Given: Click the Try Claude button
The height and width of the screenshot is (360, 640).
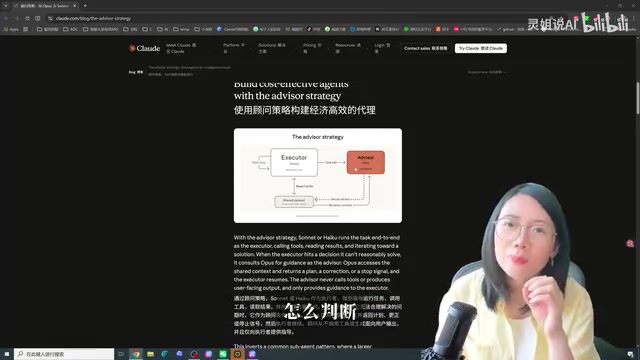Looking at the screenshot, I should point(481,48).
